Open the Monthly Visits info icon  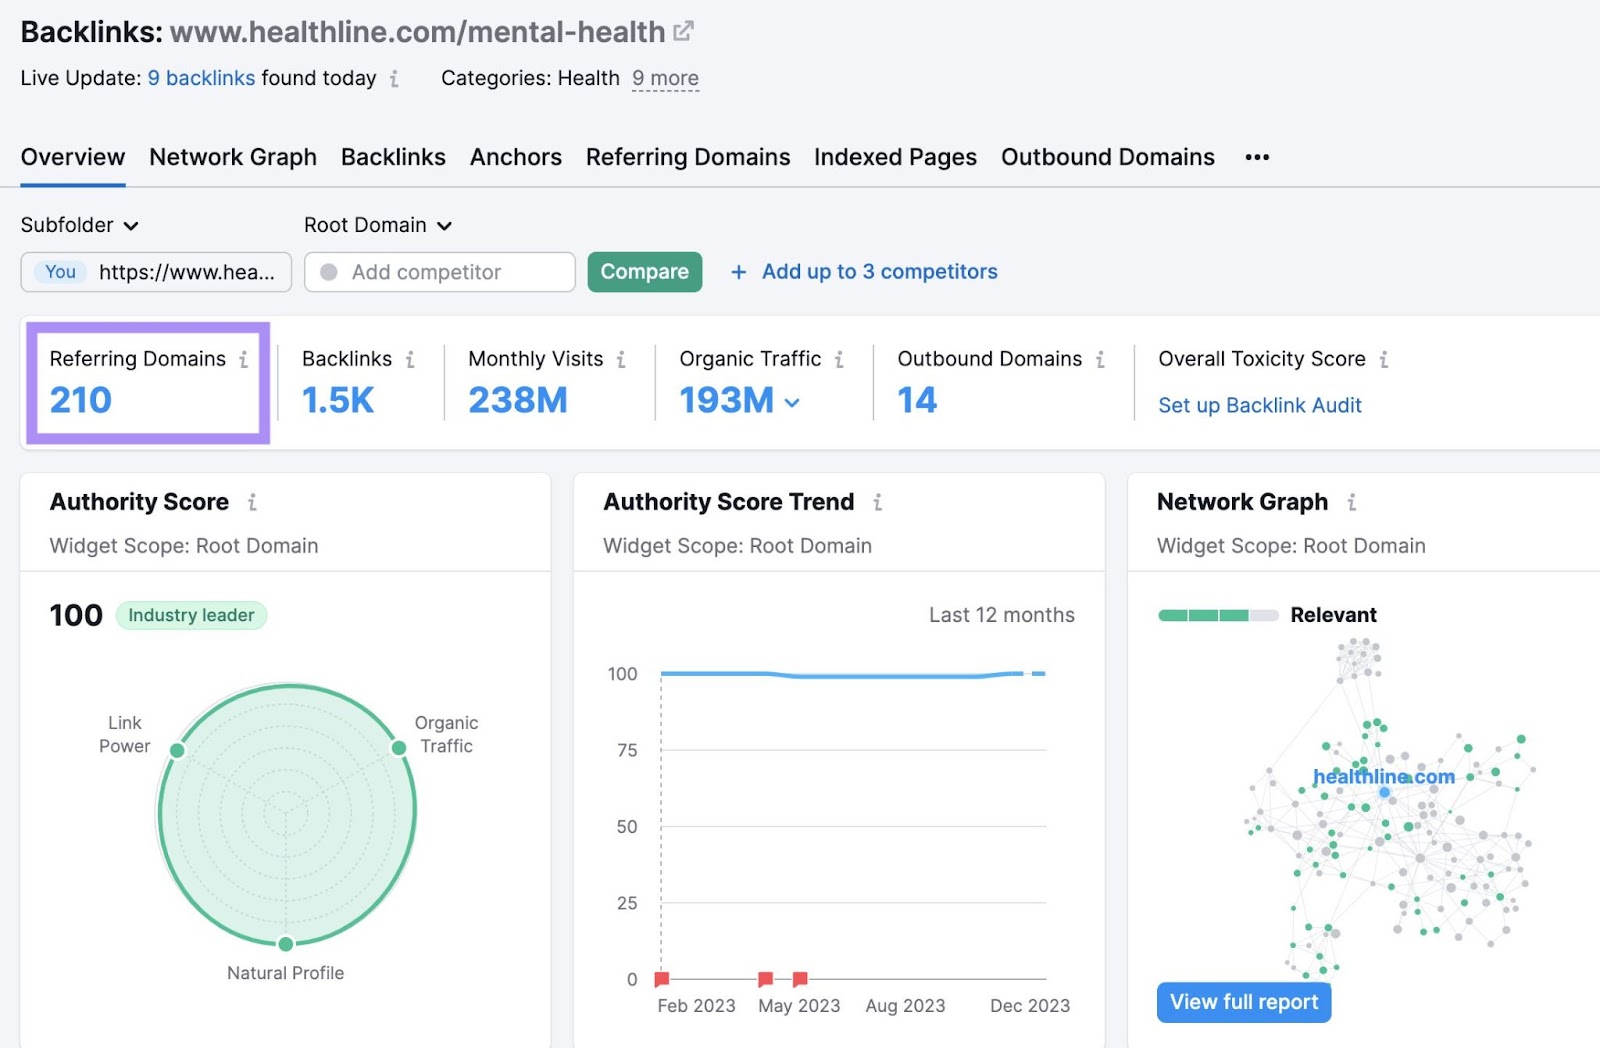(x=622, y=359)
